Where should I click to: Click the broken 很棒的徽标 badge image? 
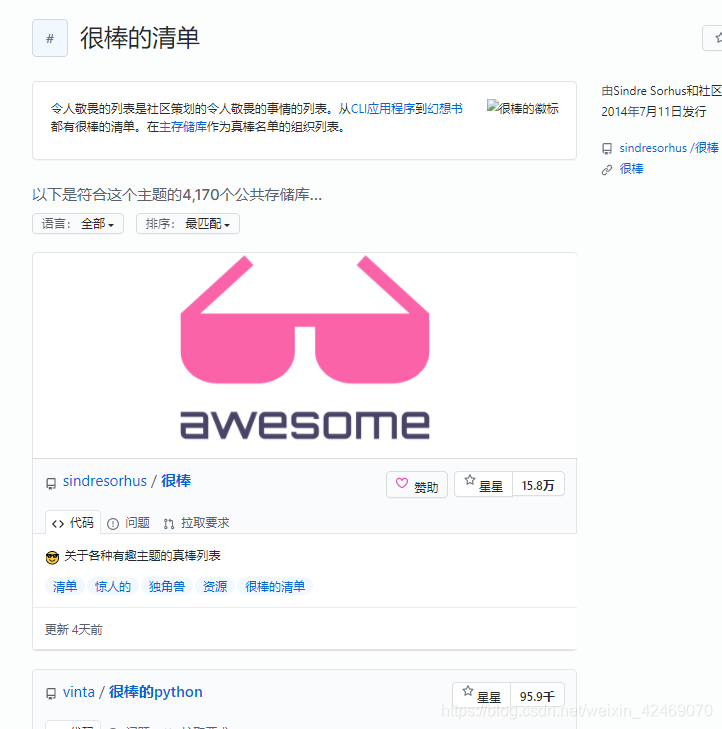pos(523,108)
